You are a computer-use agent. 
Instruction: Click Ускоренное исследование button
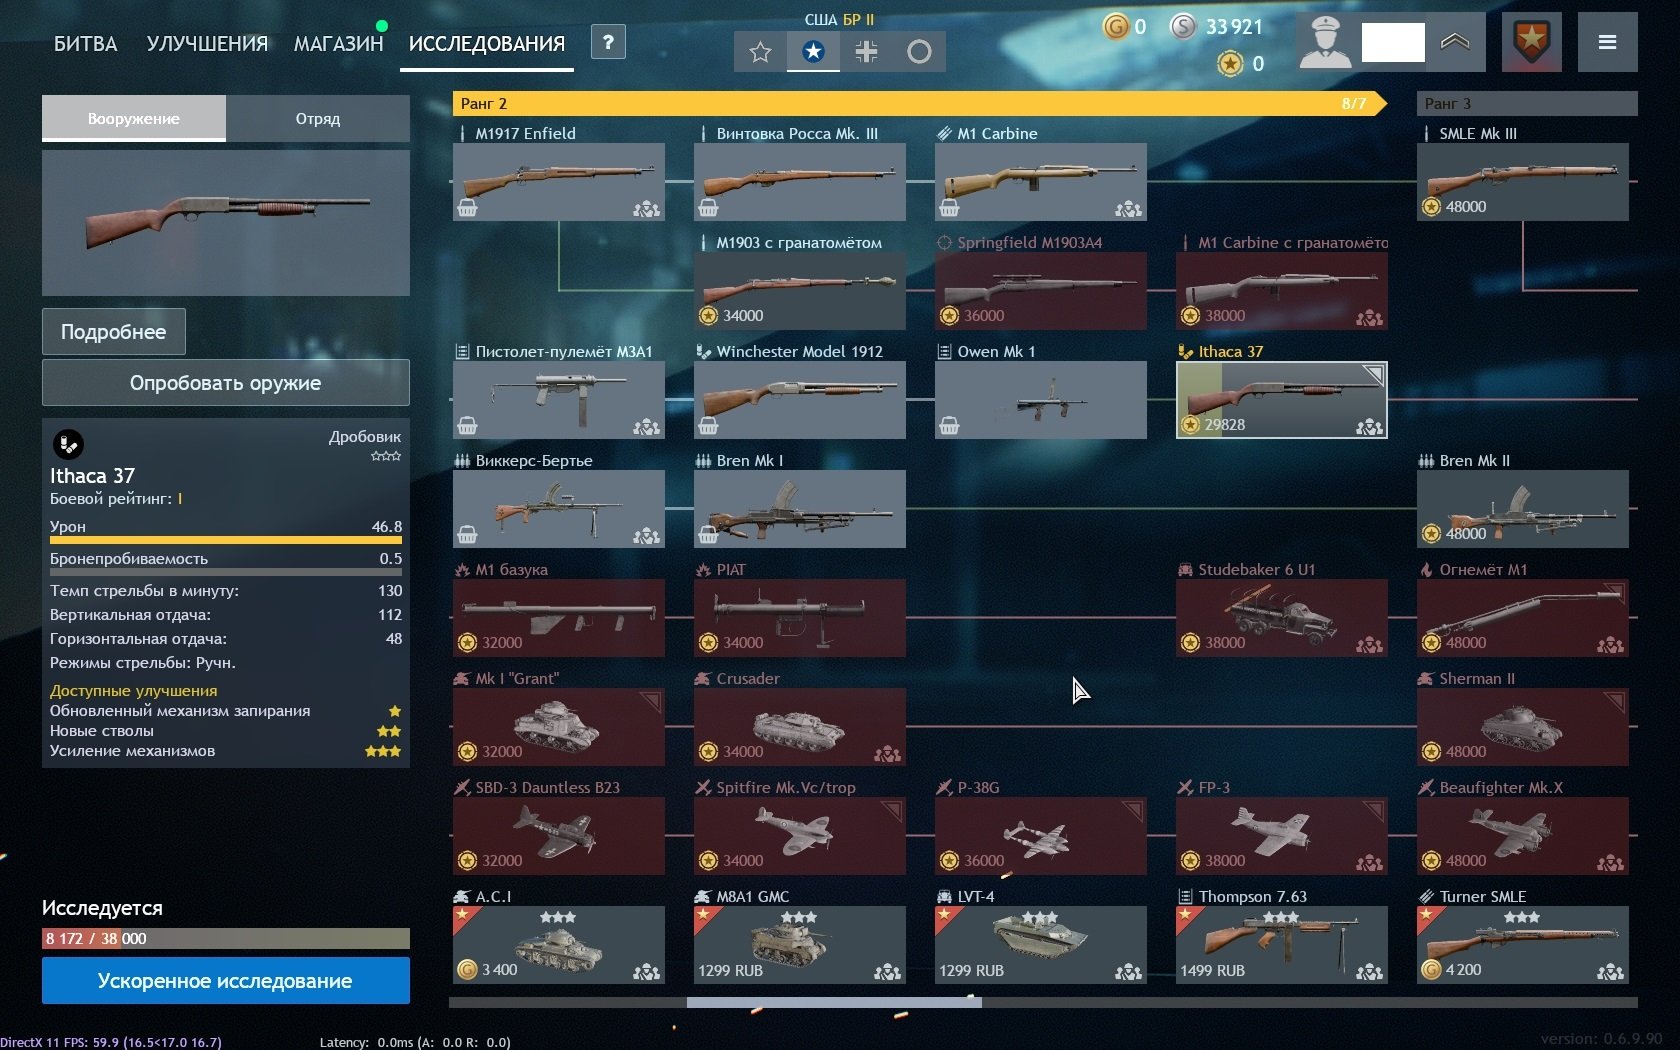pyautogui.click(x=226, y=980)
